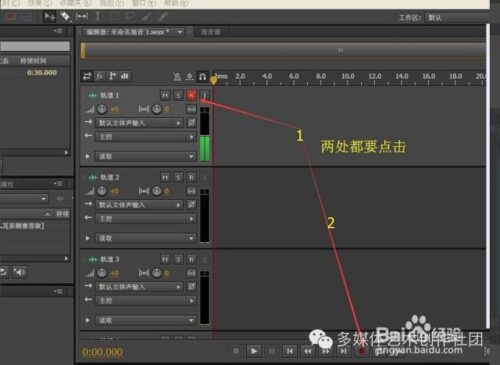Screen dimensions: 500x365
Task: Show the inputs/outputs track controls
Action: pyautogui.click(x=87, y=76)
